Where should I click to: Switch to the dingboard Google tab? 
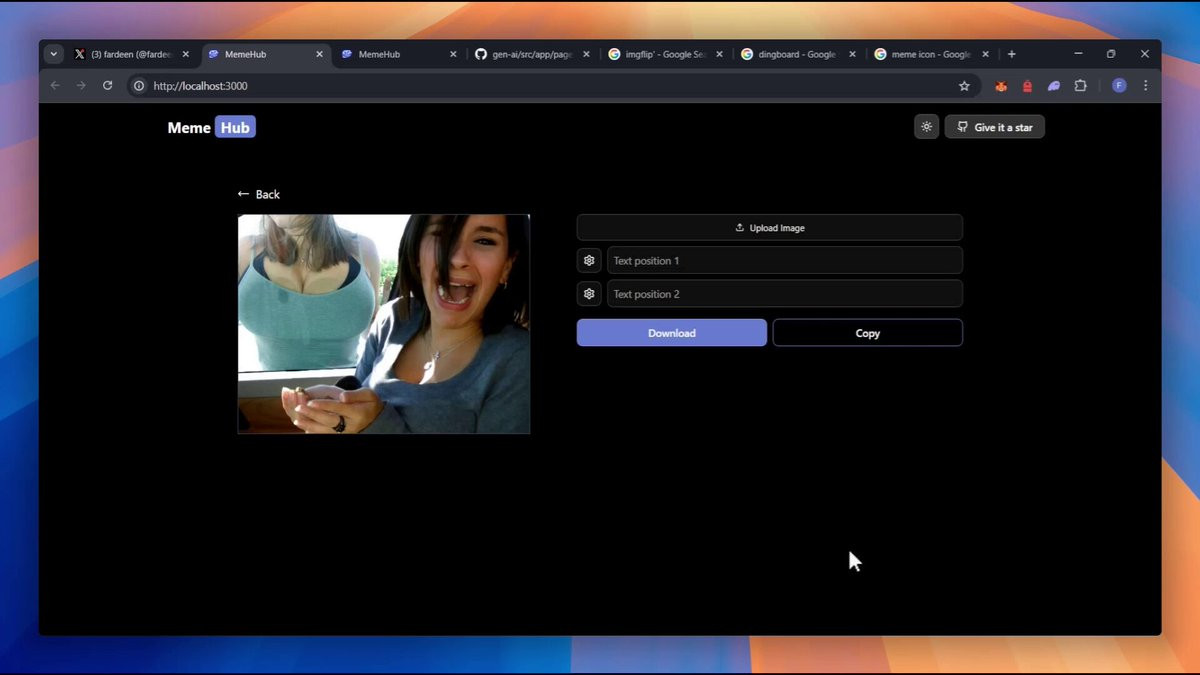click(x=798, y=54)
